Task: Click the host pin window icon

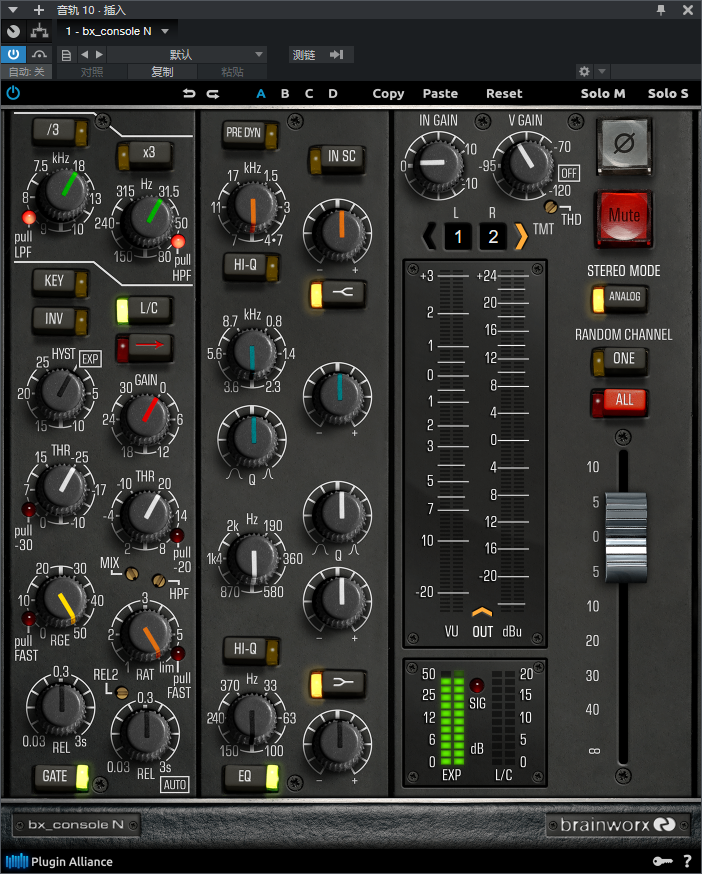Action: pyautogui.click(x=661, y=10)
